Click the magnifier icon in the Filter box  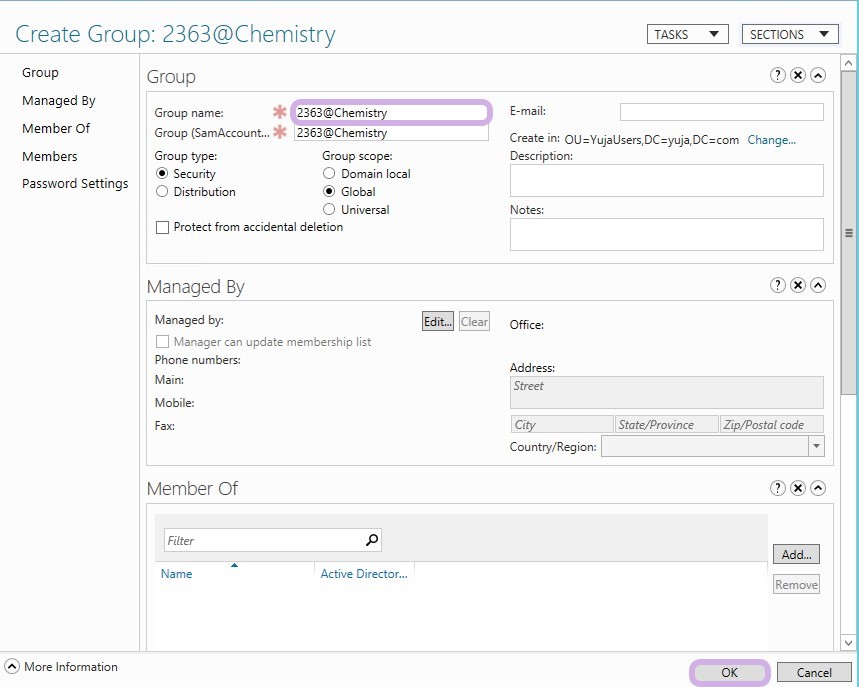372,540
